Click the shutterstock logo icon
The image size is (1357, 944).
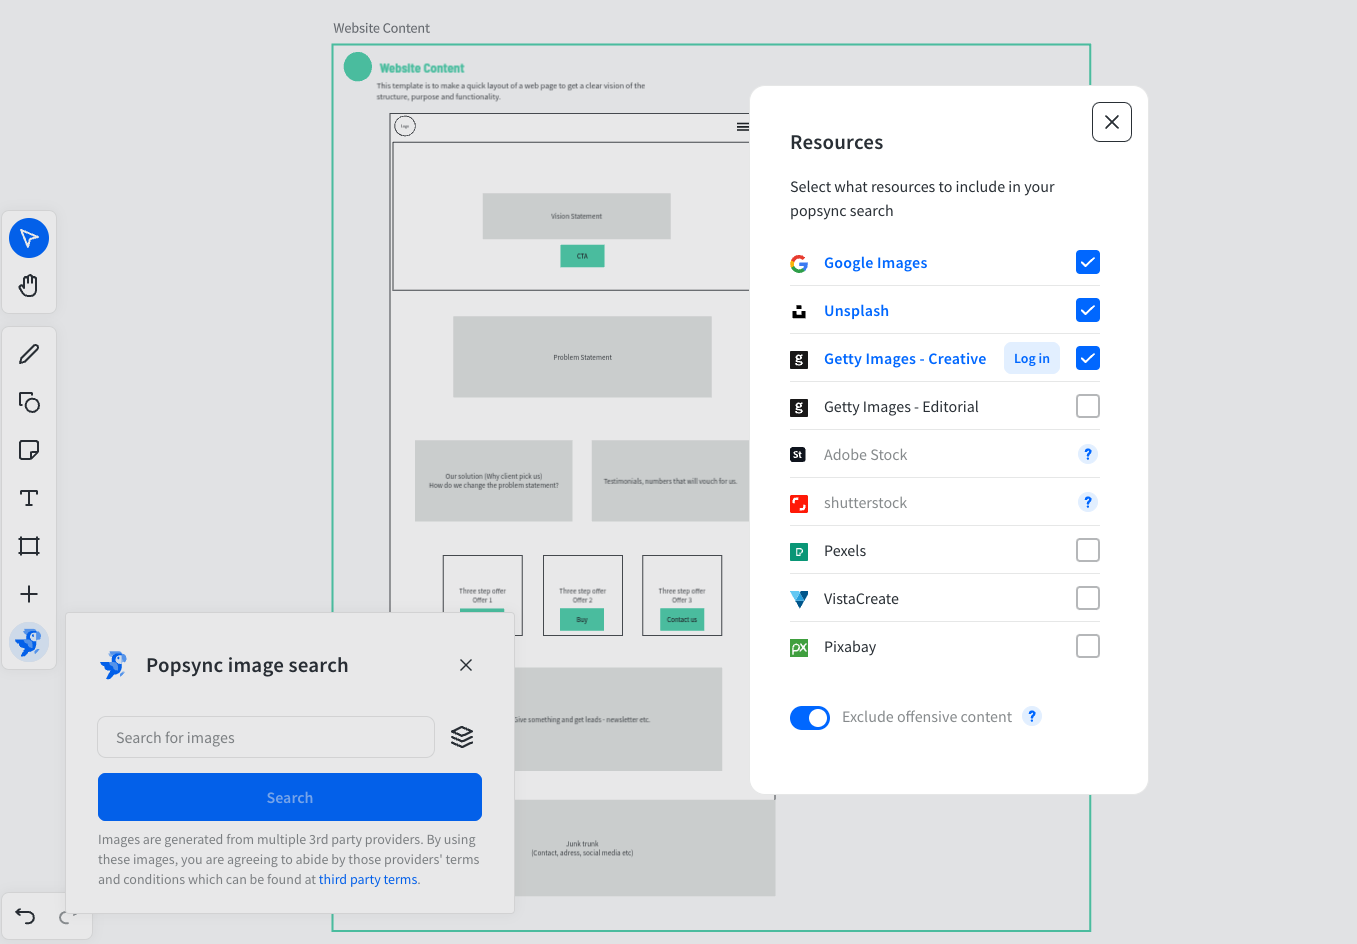pos(799,503)
